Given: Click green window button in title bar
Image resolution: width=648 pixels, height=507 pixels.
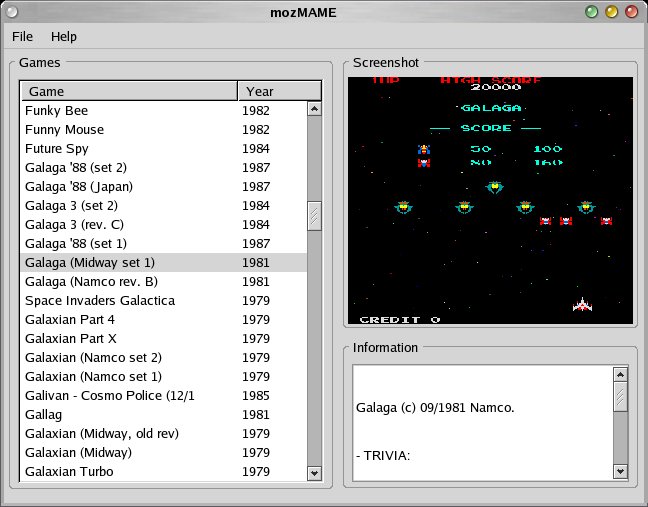Looking at the screenshot, I should tap(591, 12).
